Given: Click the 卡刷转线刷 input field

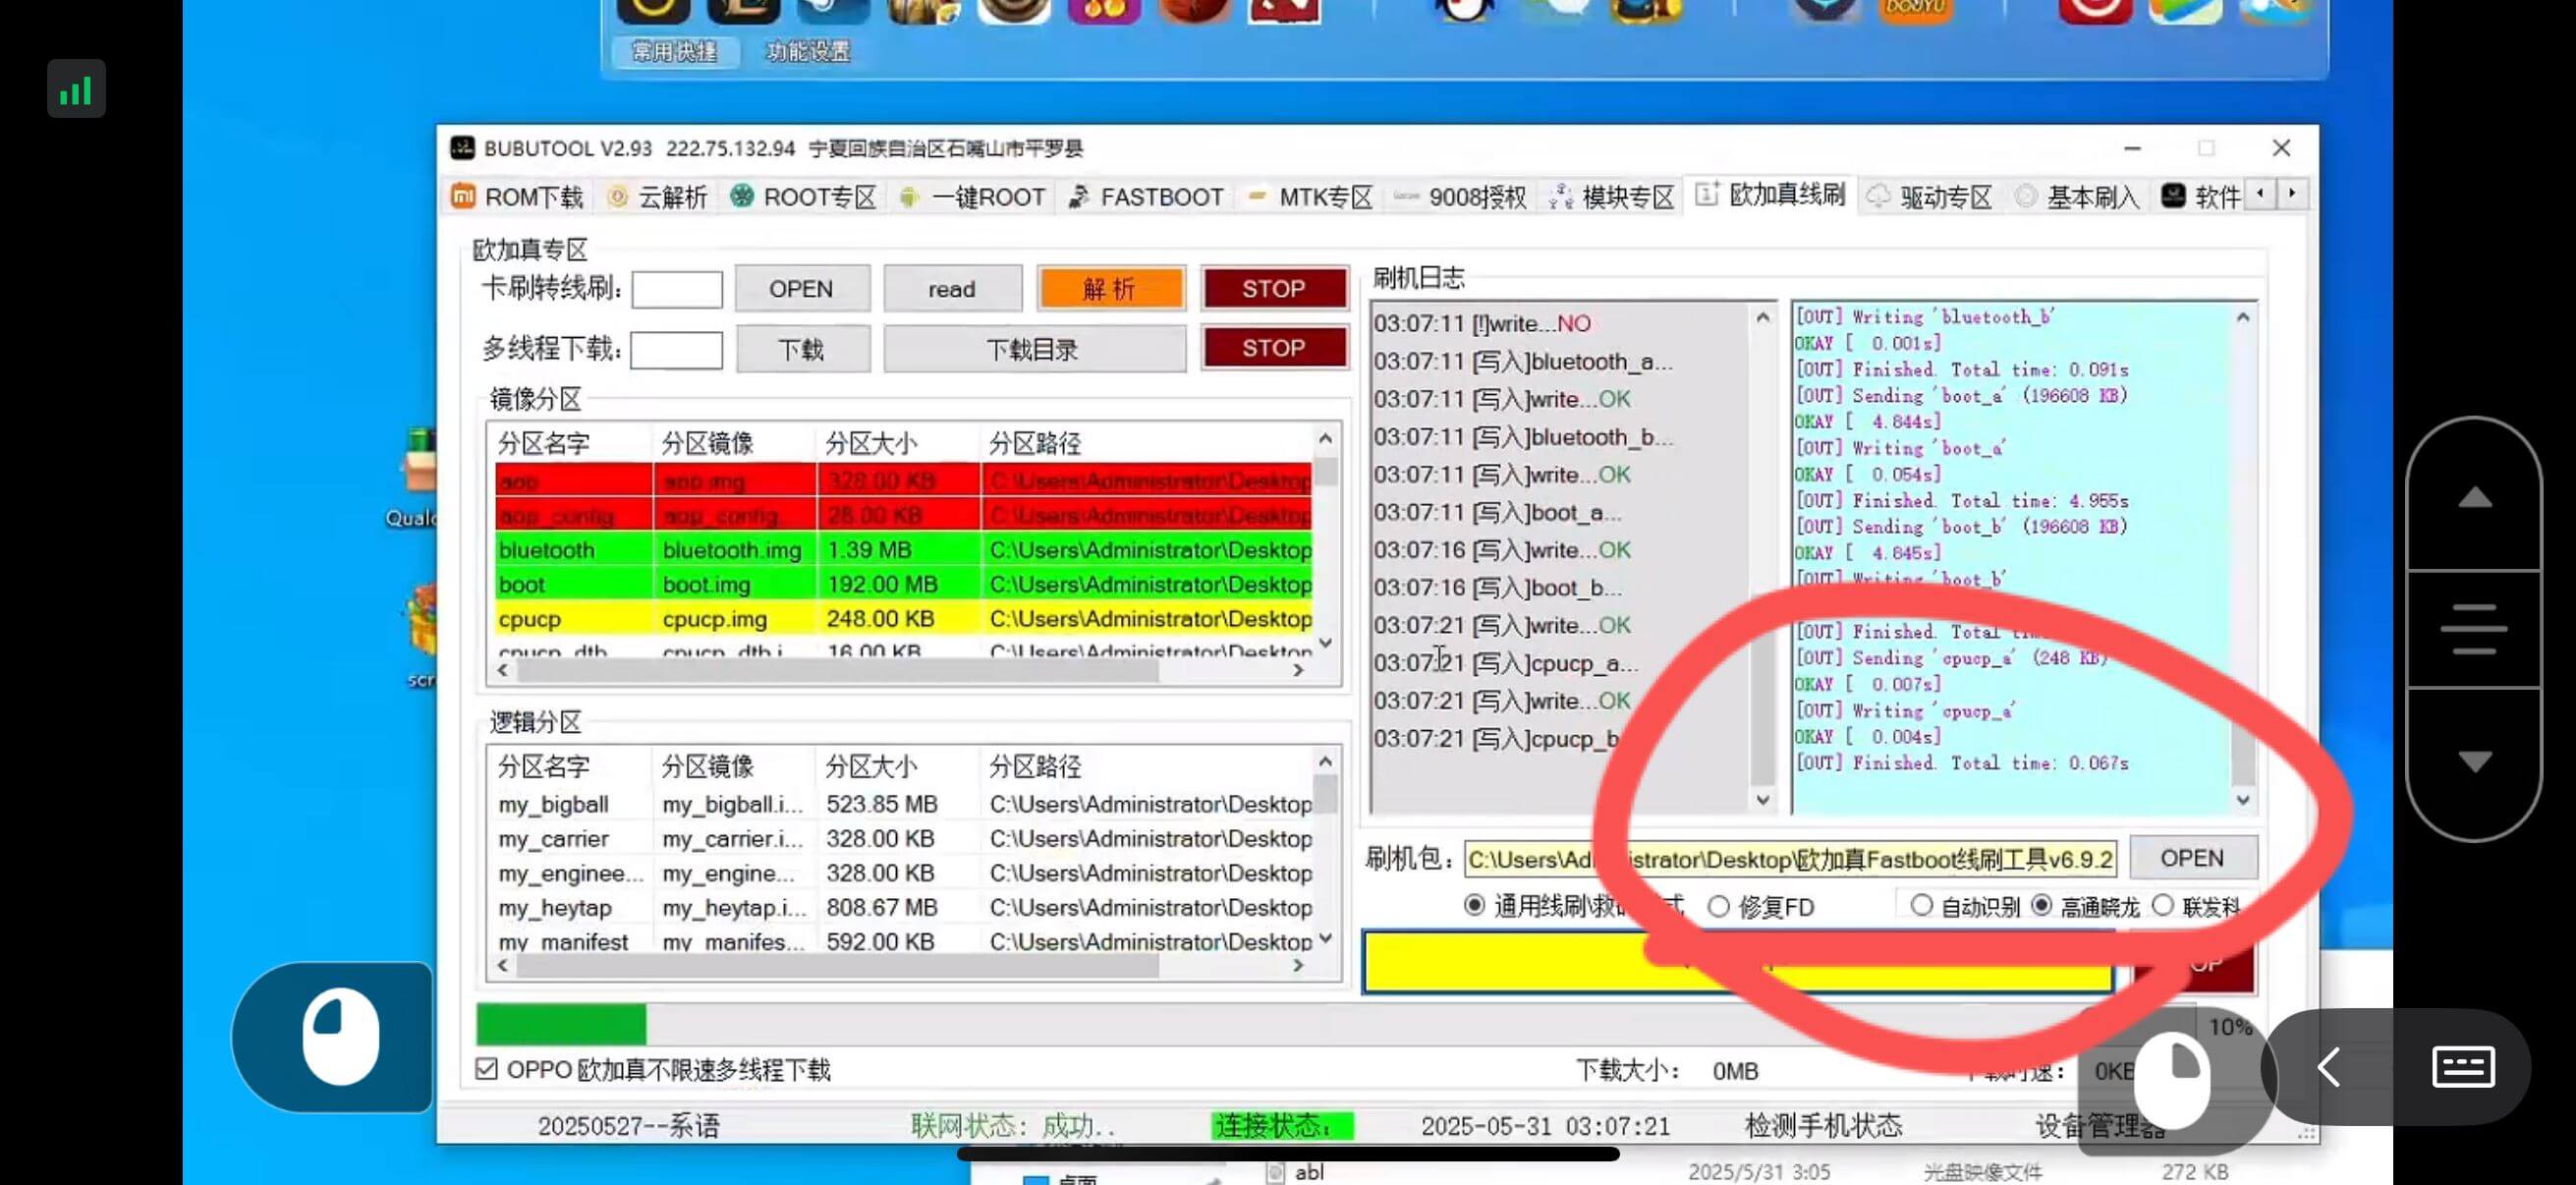Looking at the screenshot, I should pos(677,290).
